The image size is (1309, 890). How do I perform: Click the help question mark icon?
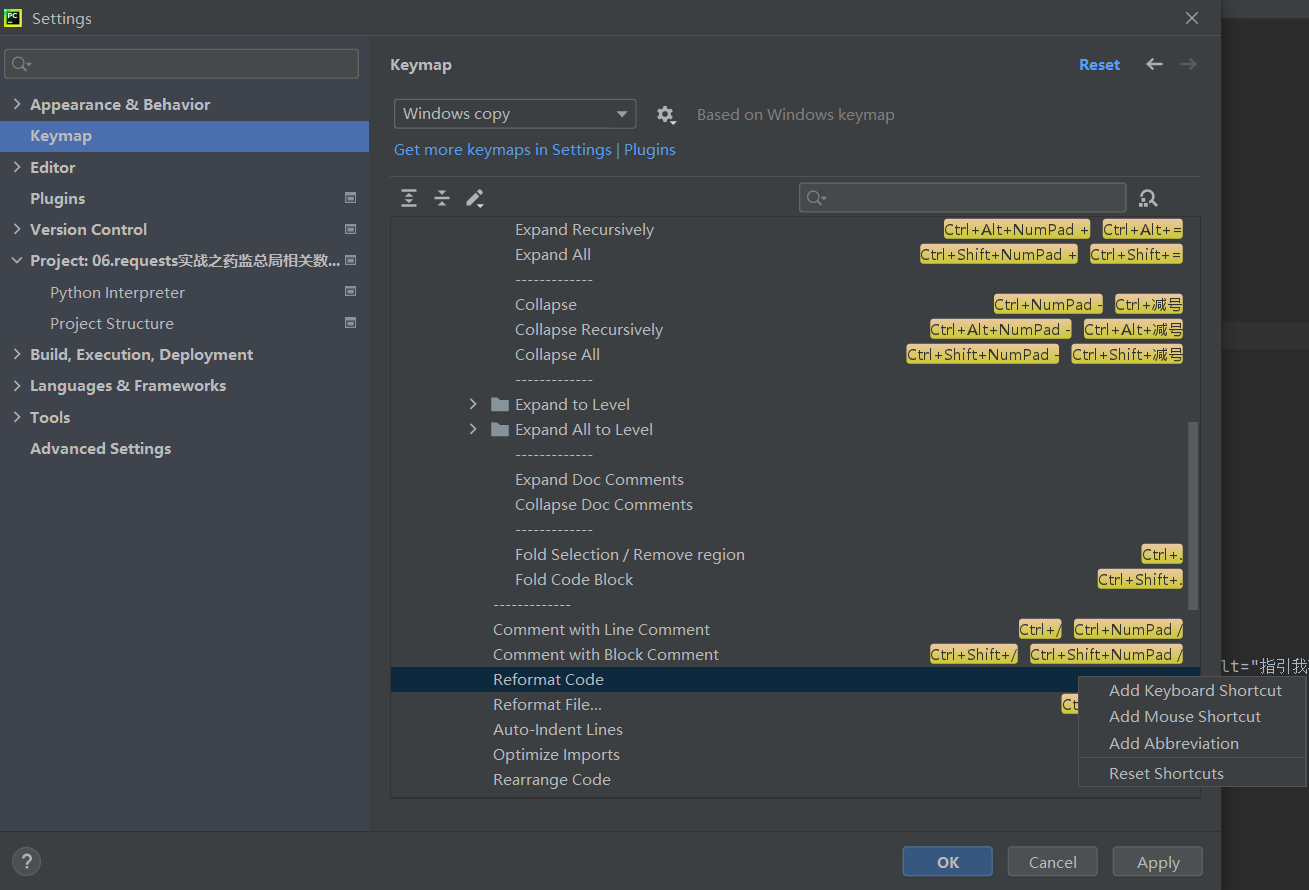point(26,861)
